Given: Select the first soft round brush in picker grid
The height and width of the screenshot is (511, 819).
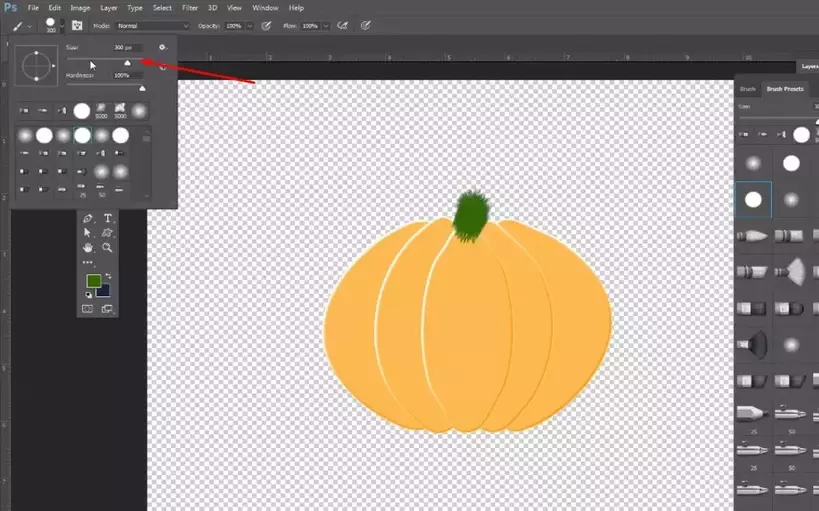Looking at the screenshot, I should click(x=25, y=135).
